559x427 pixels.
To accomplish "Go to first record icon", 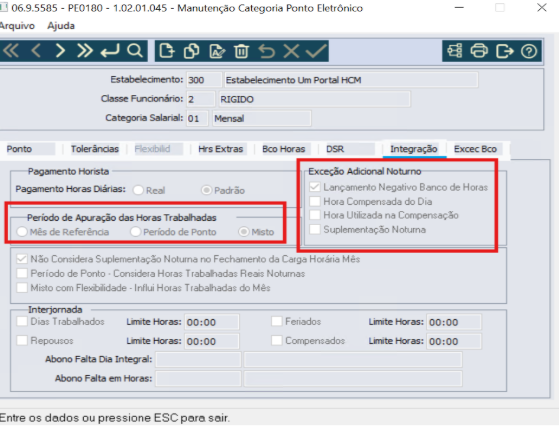I will (11, 51).
